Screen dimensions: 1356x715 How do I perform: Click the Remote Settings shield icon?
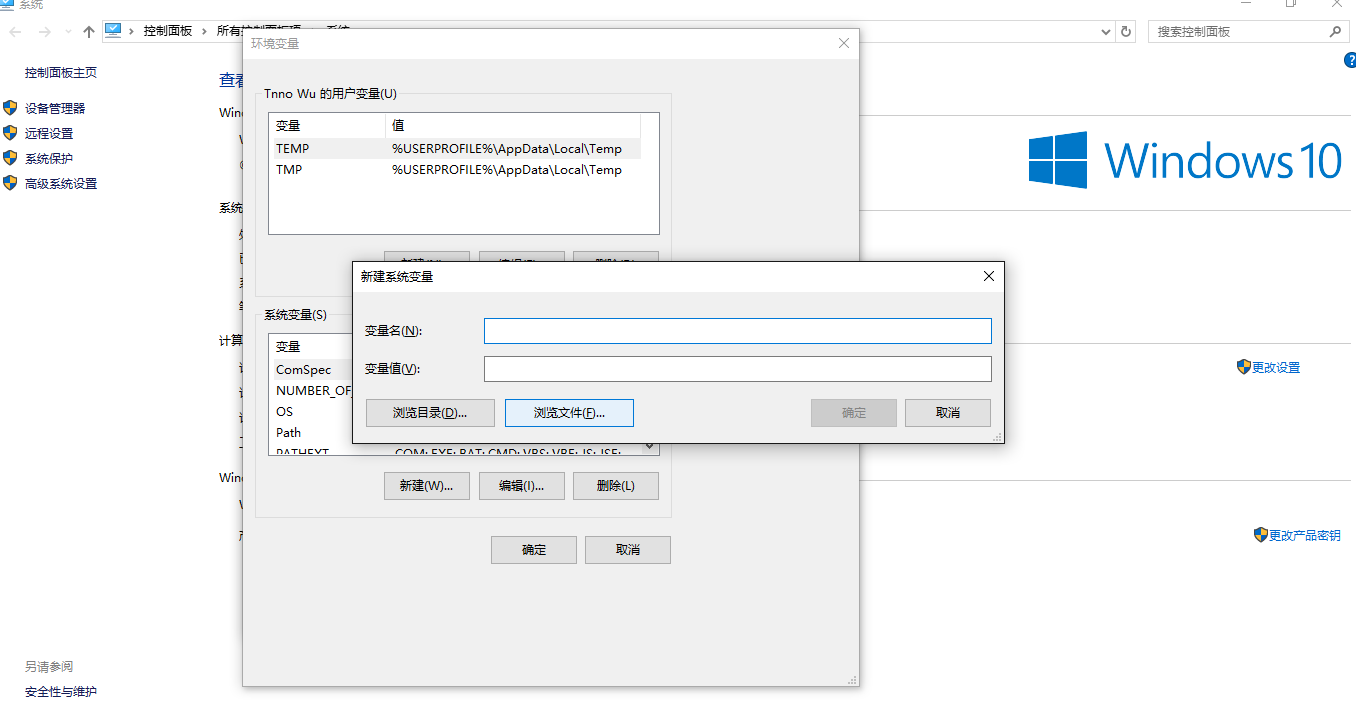pos(10,133)
